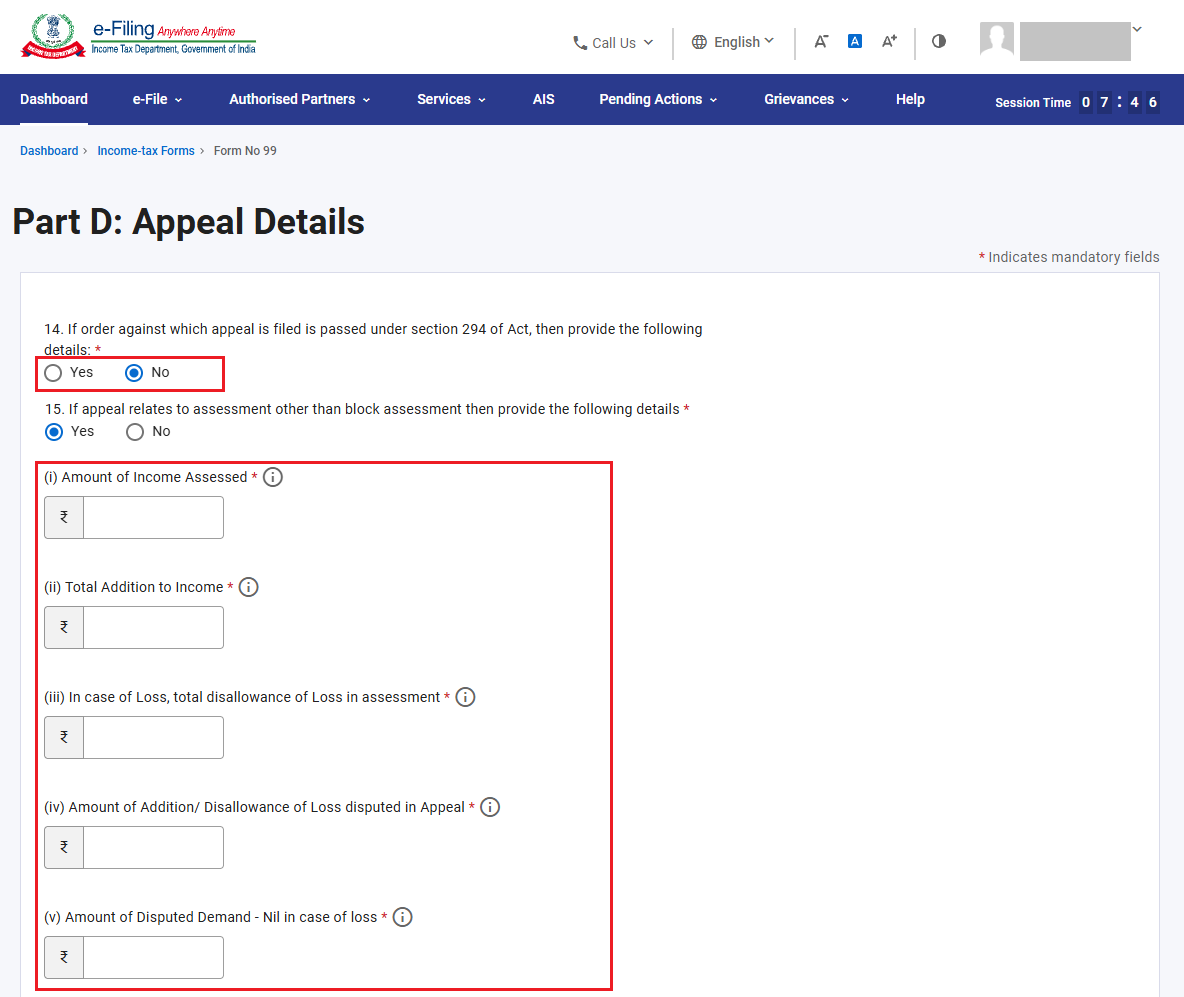The height and width of the screenshot is (997, 1184).
Task: Open info icon for Total Addition to Income
Action: pos(248,587)
